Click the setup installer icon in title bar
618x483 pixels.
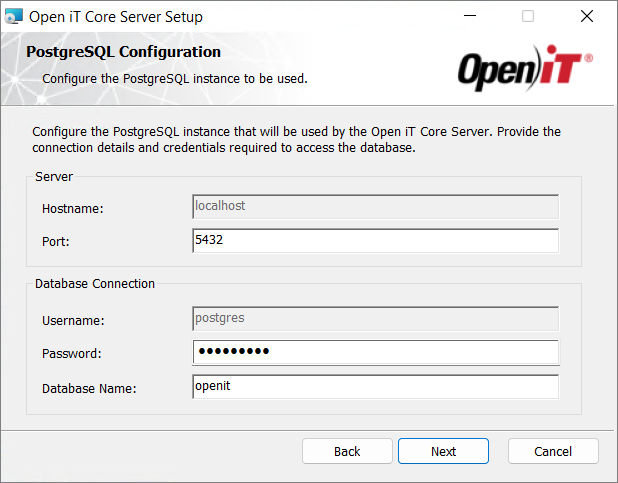(x=13, y=17)
